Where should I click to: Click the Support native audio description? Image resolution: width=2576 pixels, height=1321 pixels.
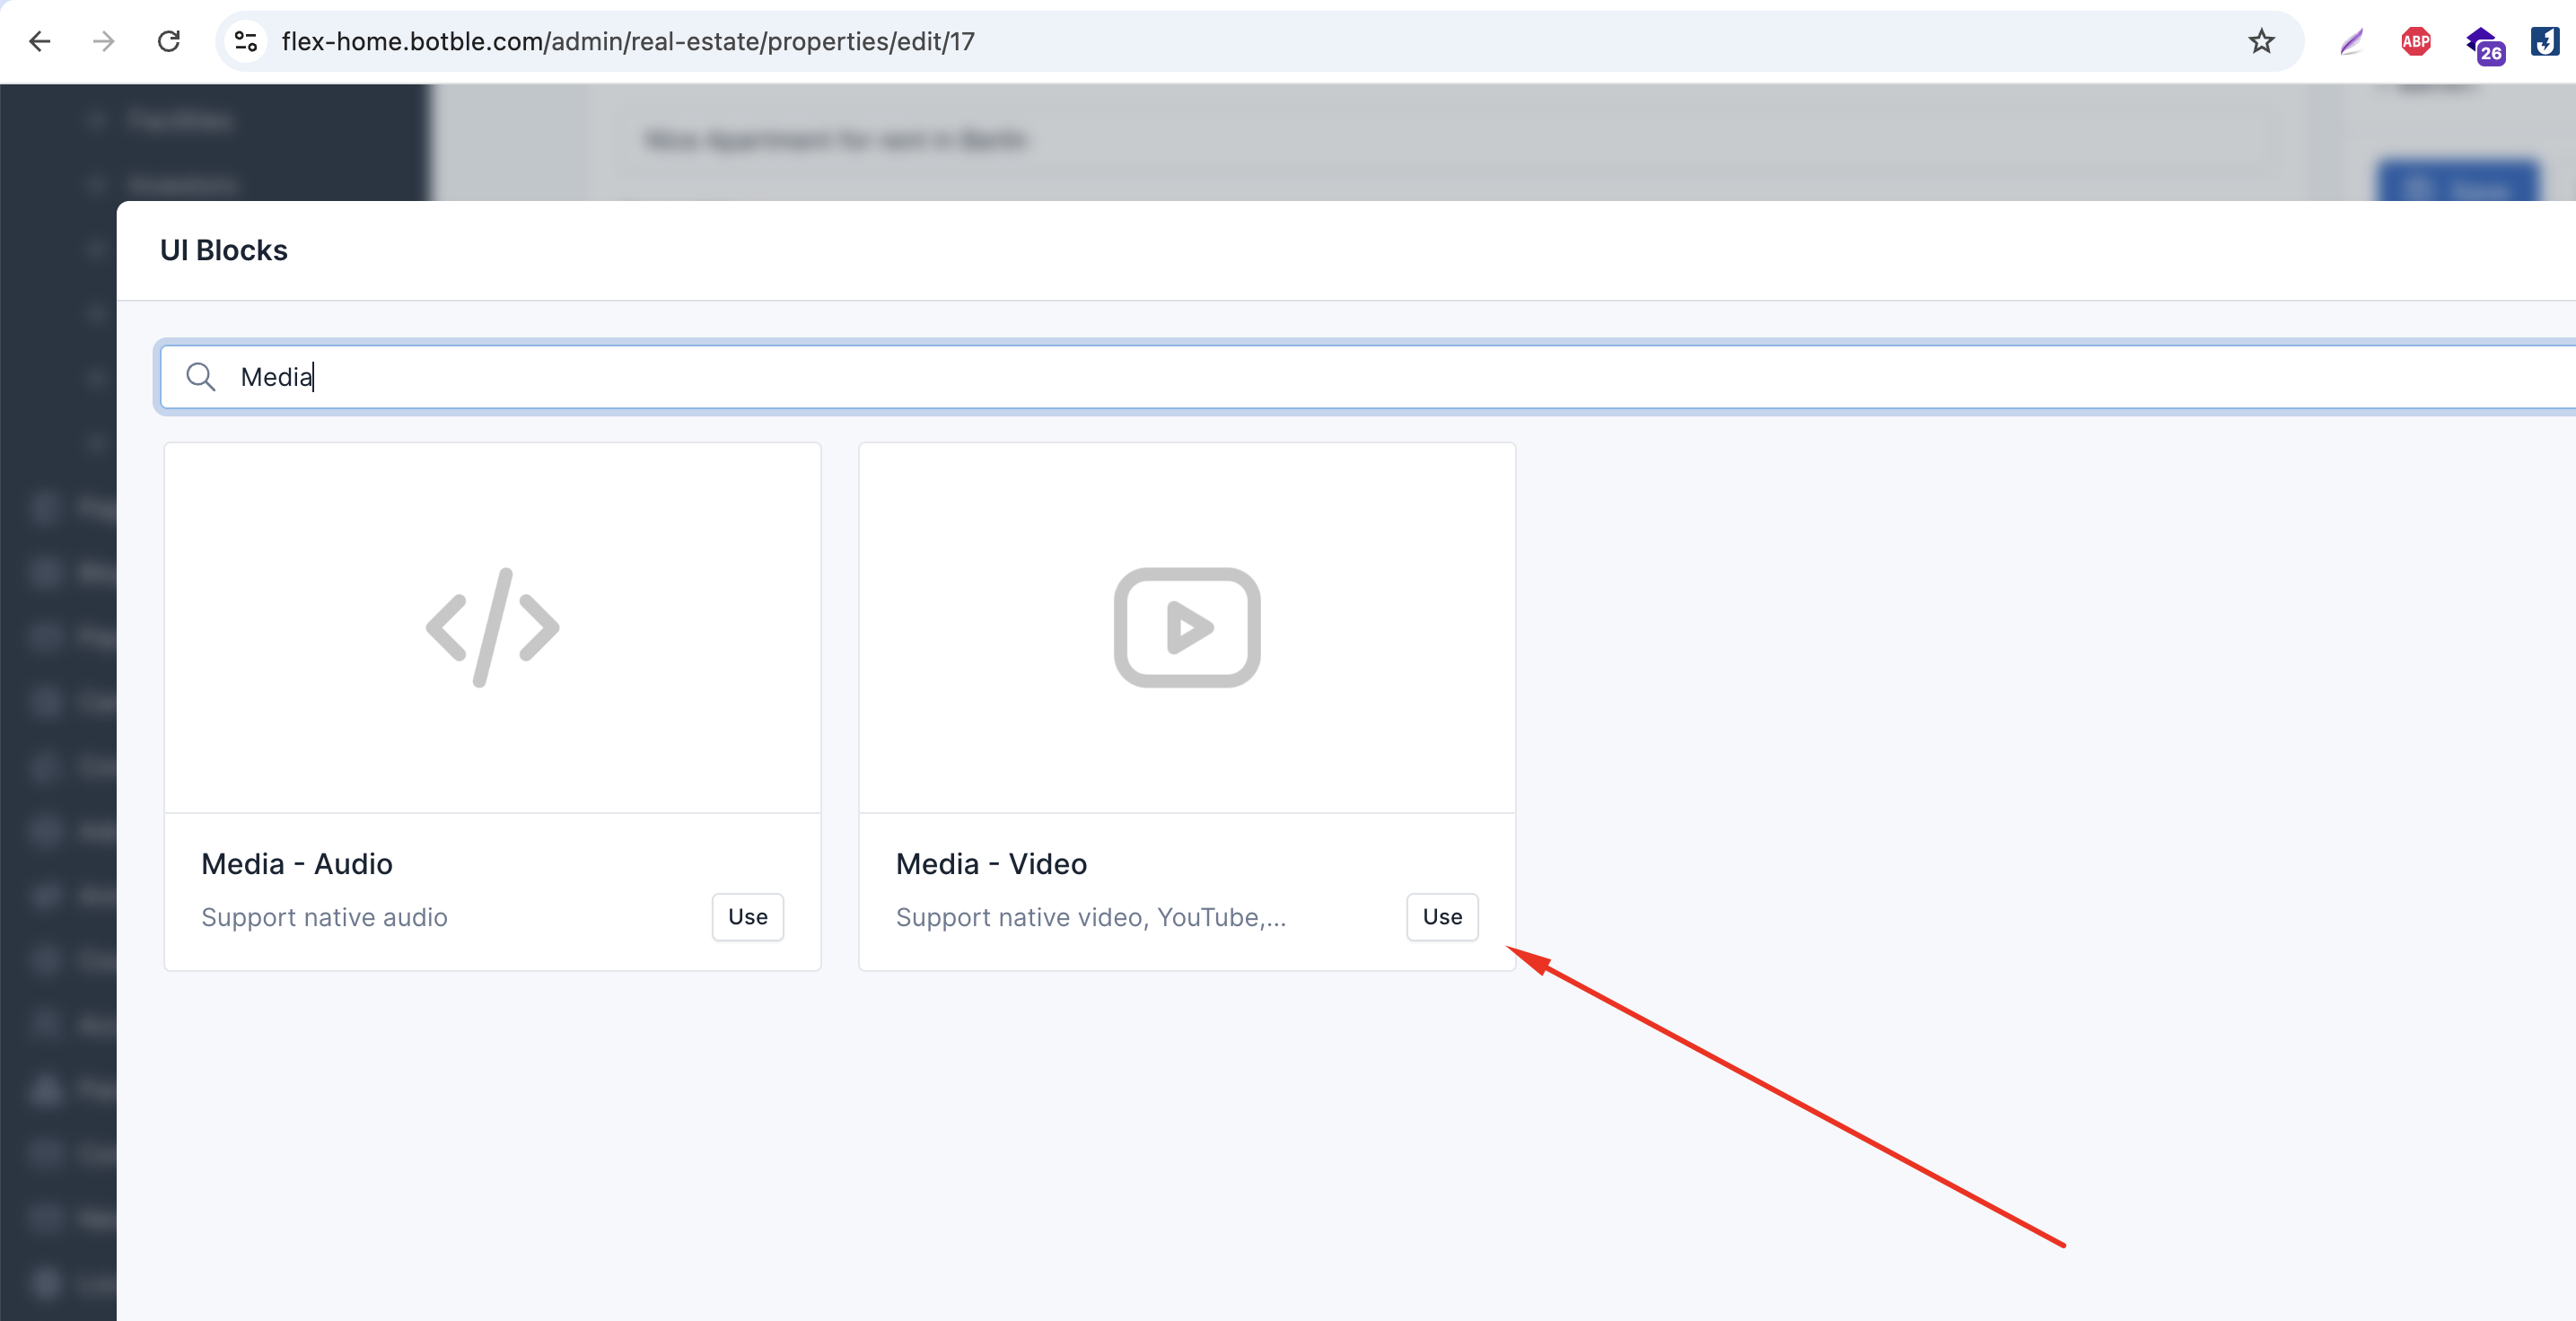pos(324,917)
